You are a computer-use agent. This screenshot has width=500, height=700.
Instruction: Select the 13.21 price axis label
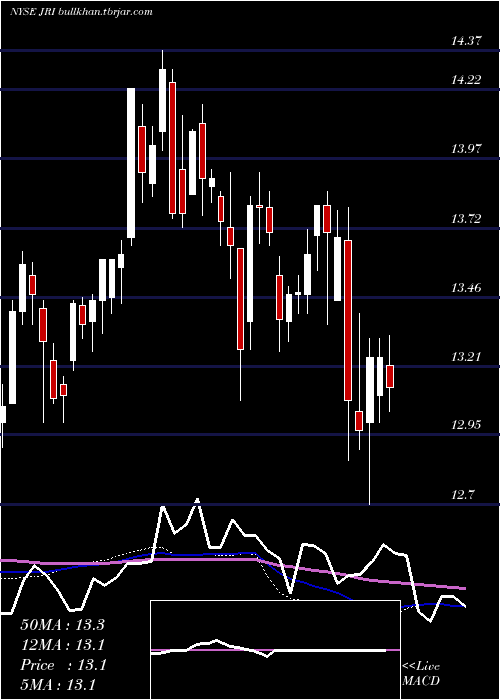tap(466, 357)
